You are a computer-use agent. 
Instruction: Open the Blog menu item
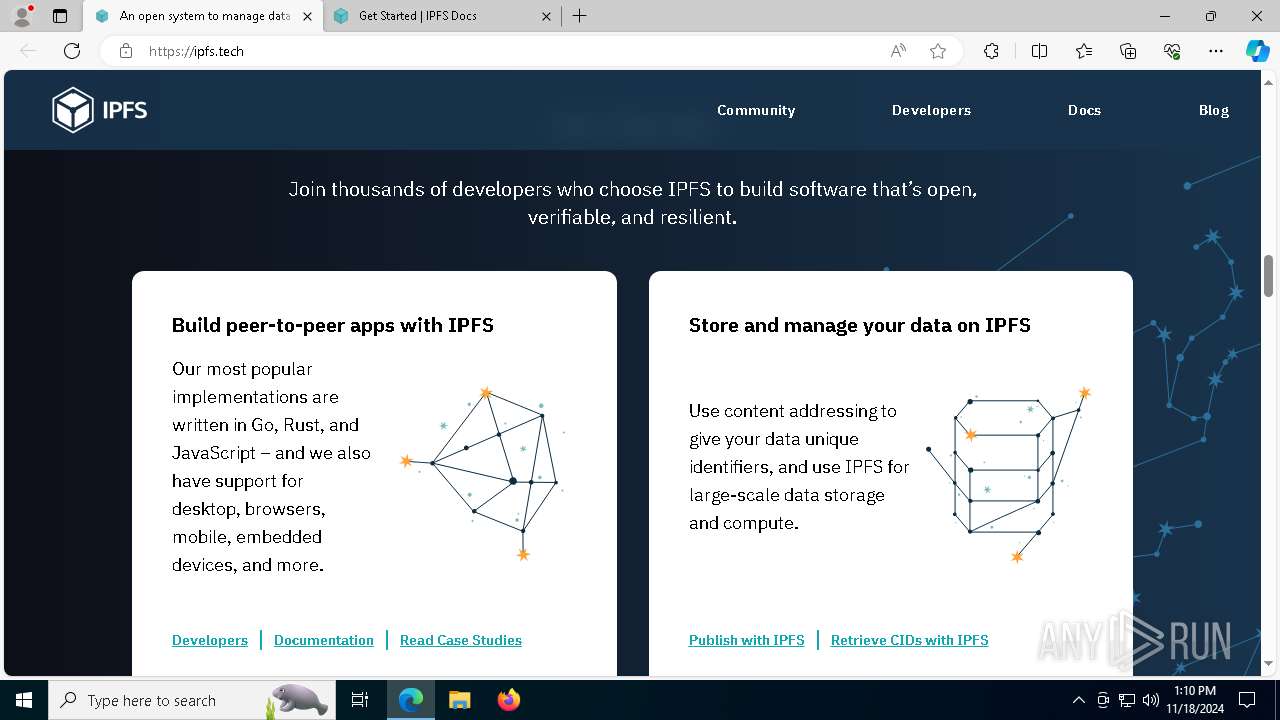1214,110
